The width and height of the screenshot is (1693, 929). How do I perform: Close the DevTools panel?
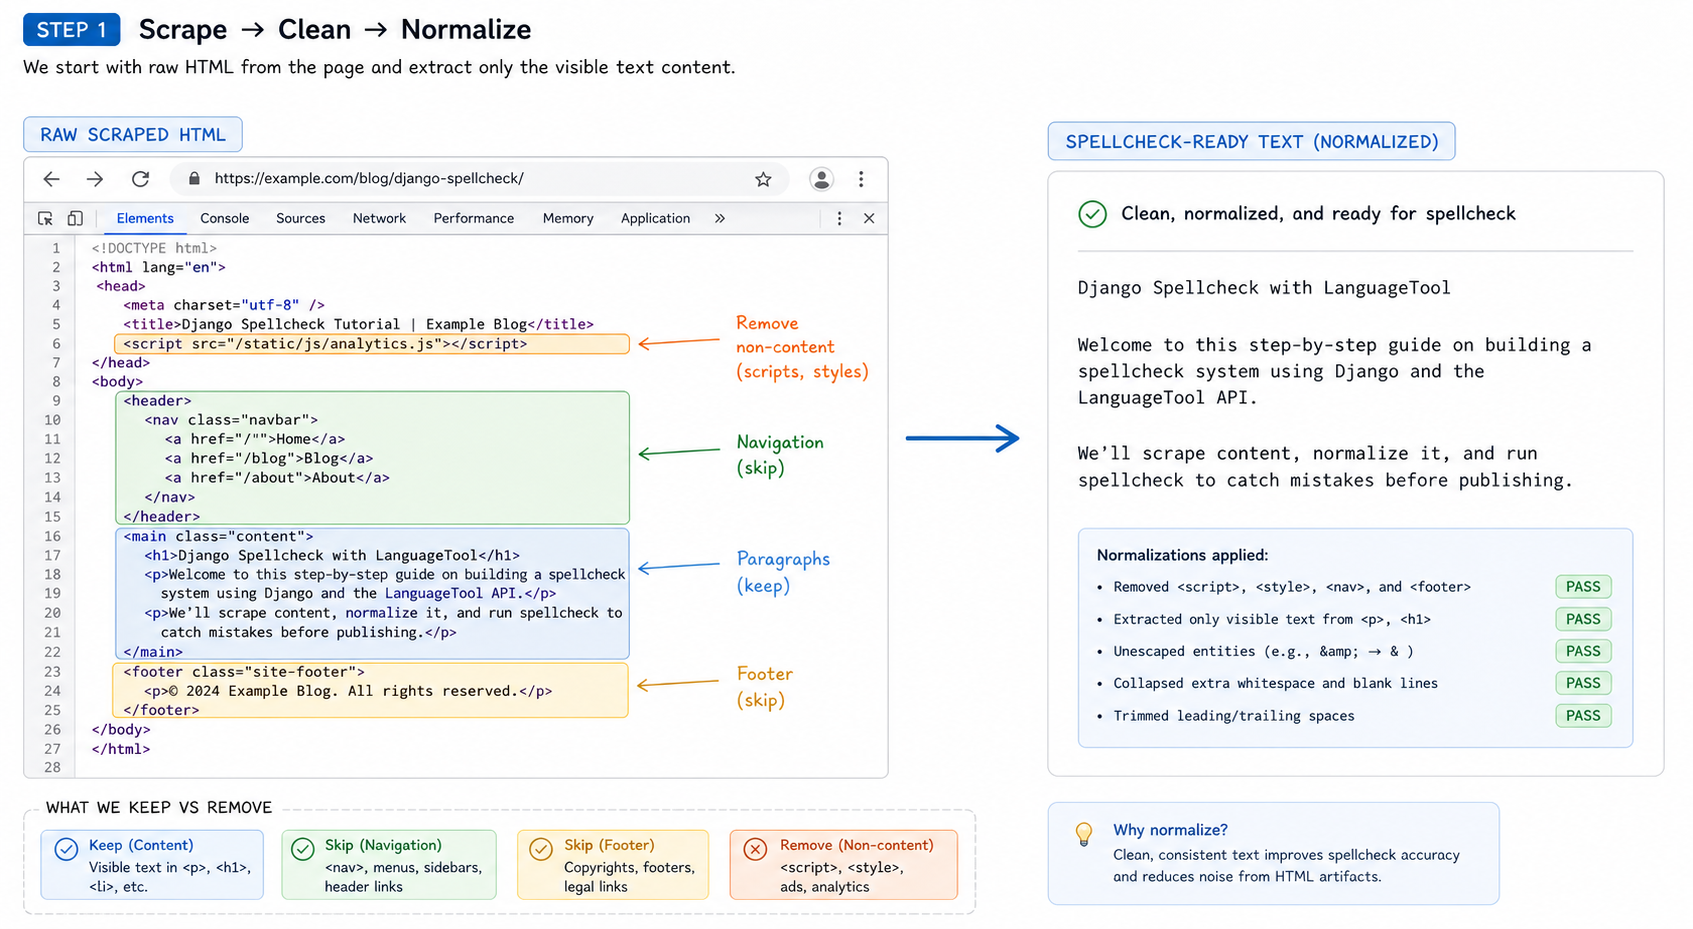click(869, 218)
